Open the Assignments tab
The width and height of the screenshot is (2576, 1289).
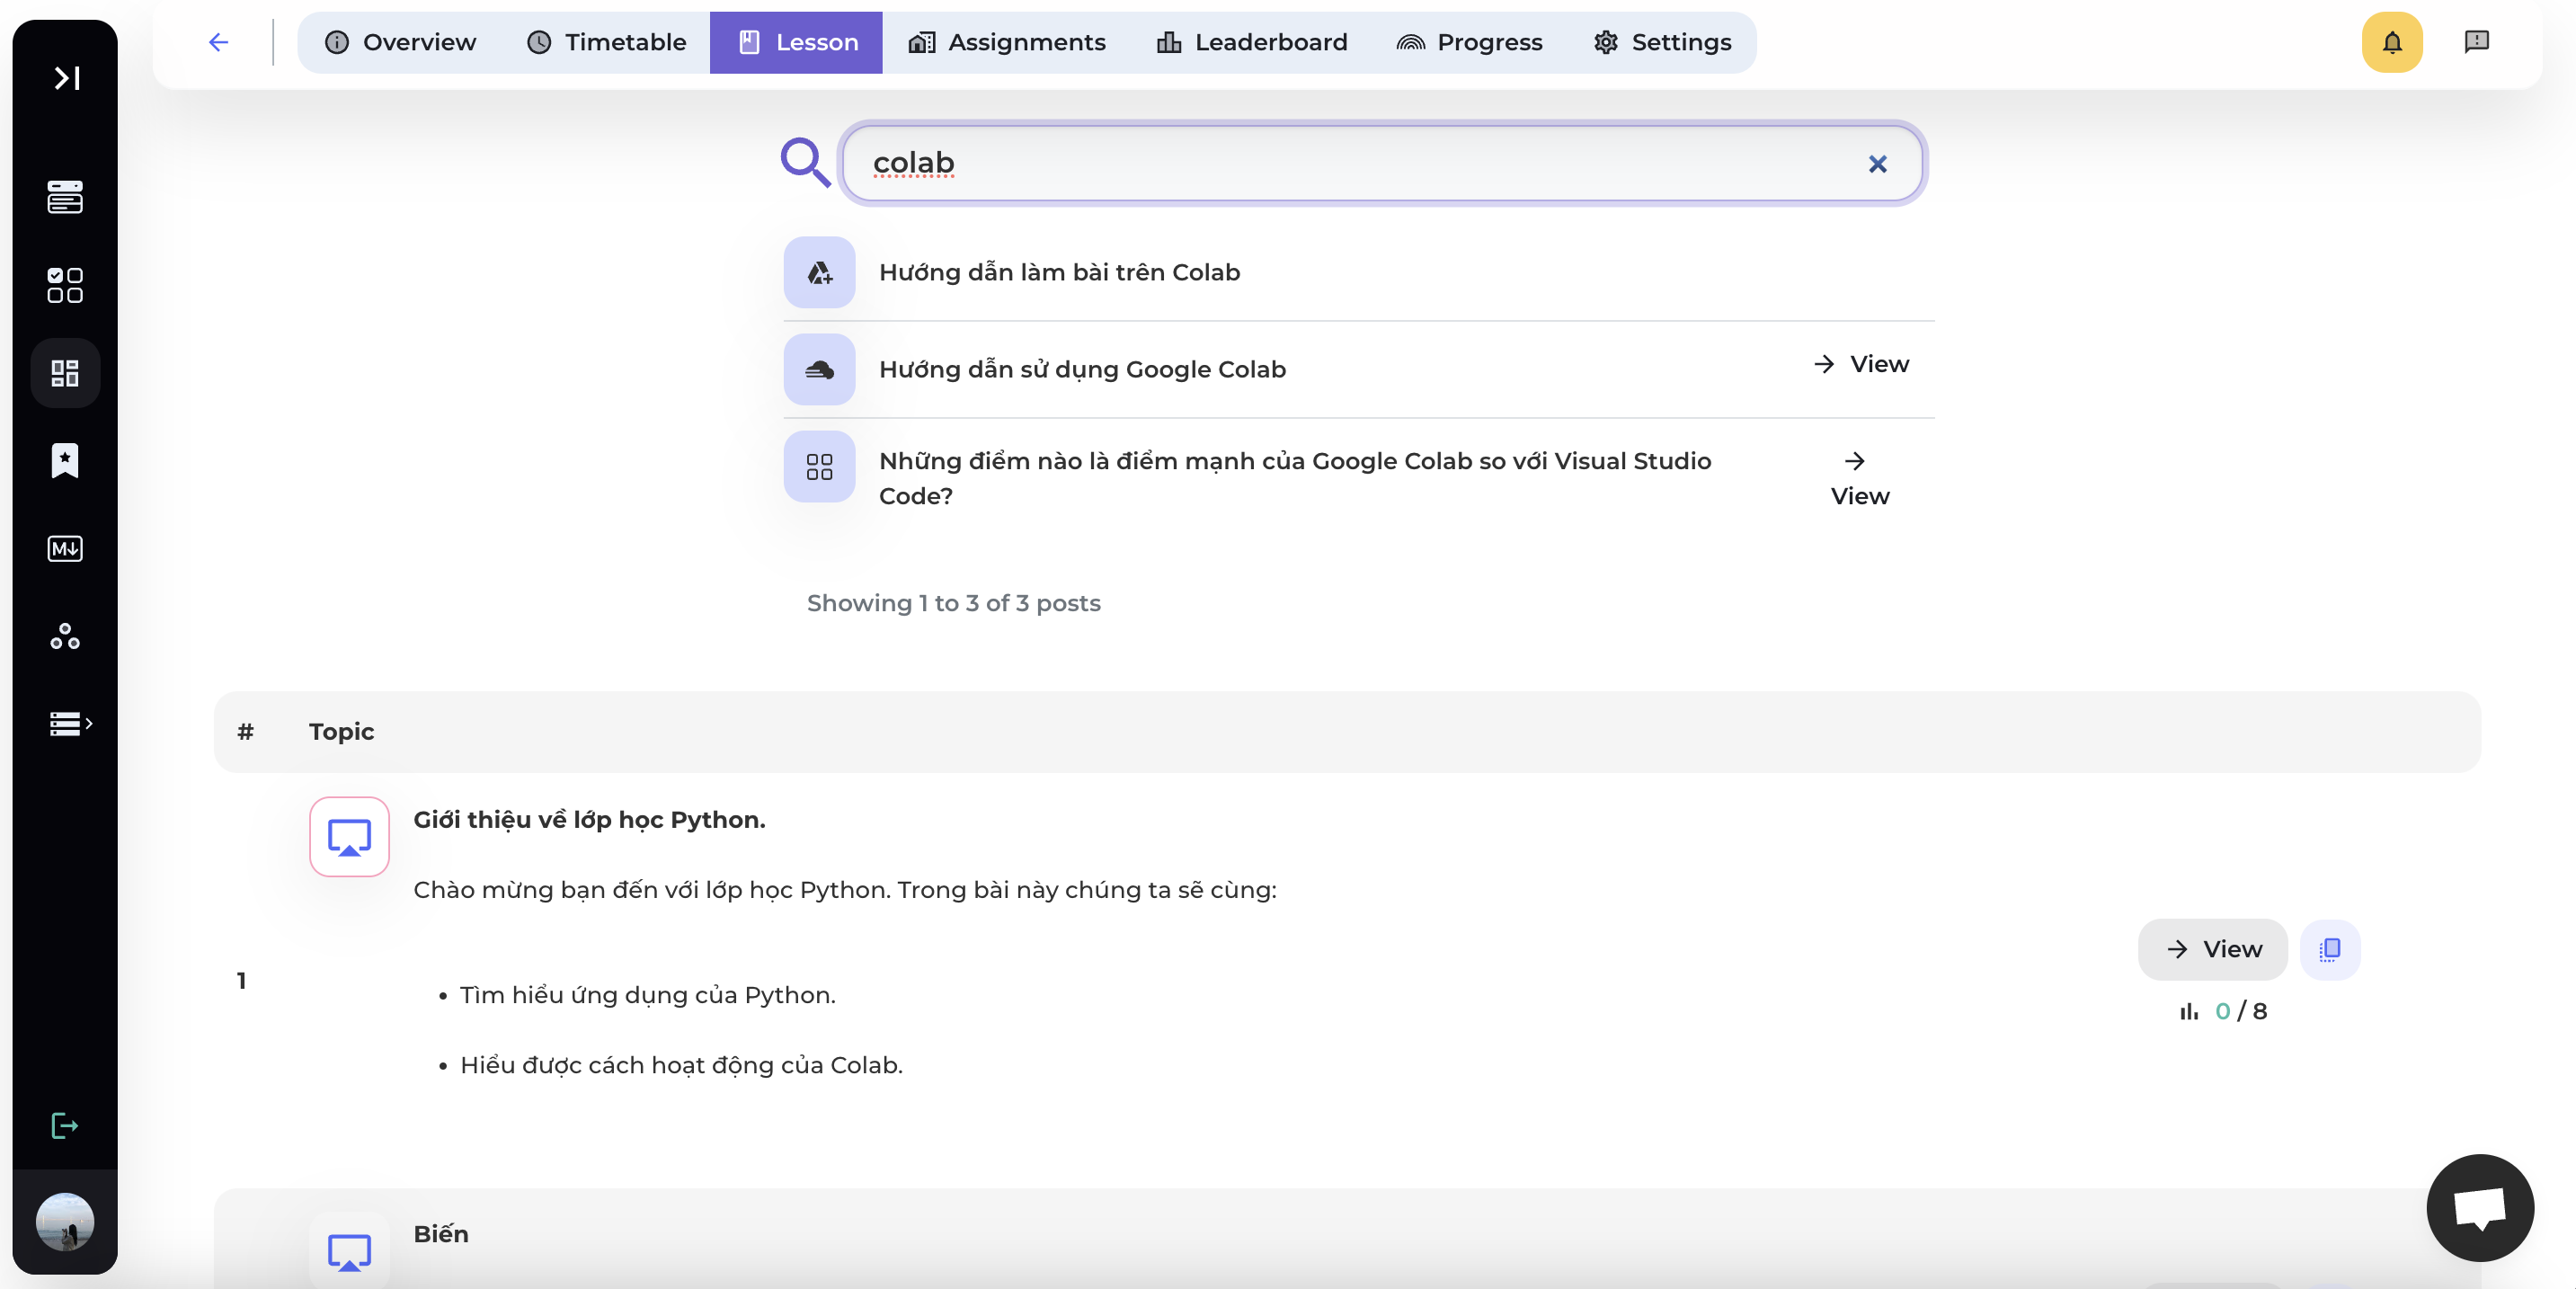pos(1006,42)
